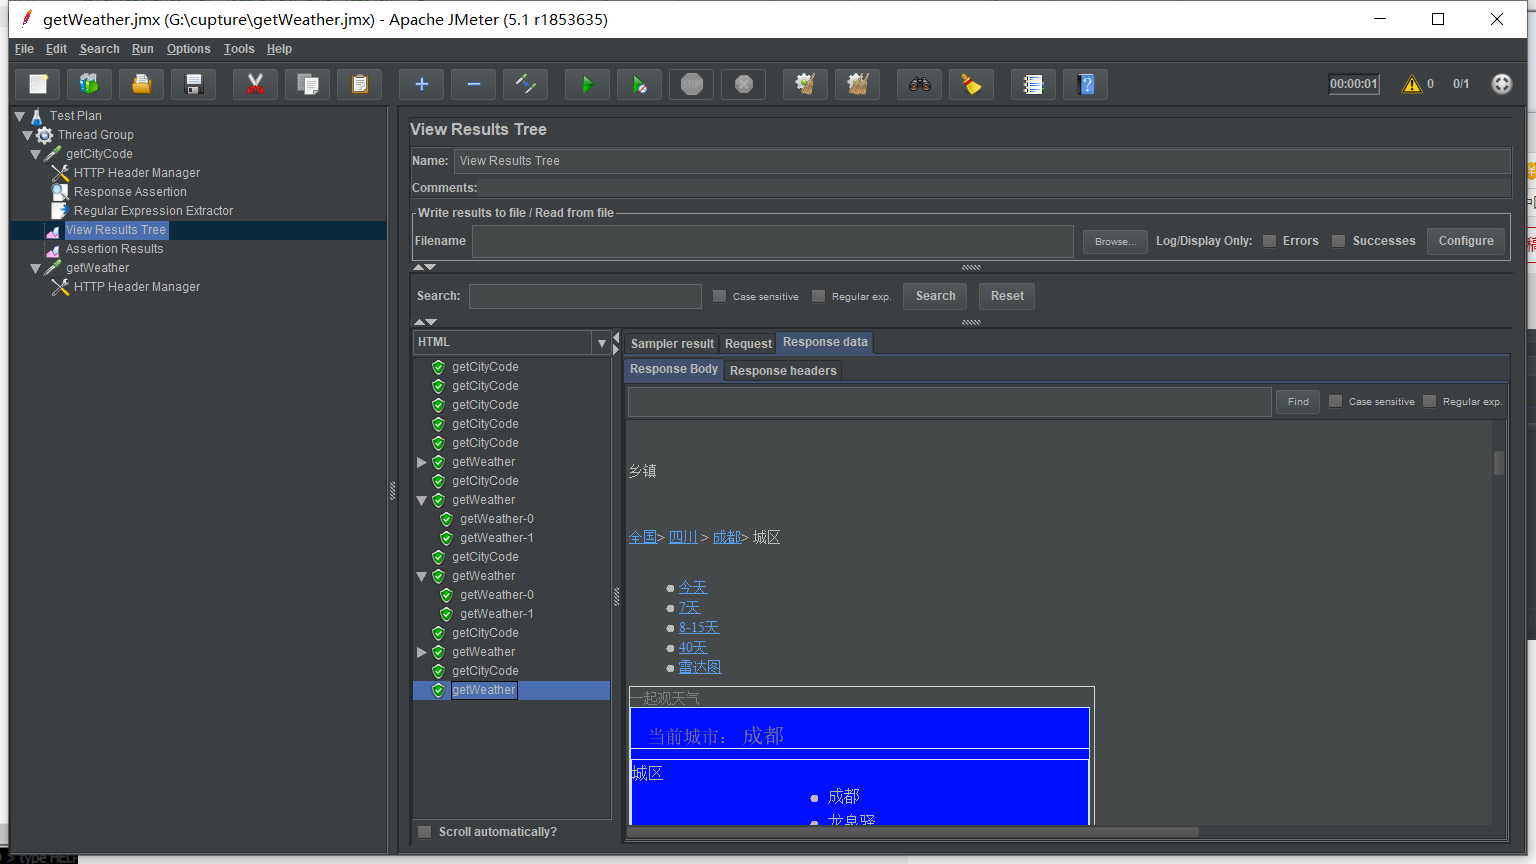Image resolution: width=1536 pixels, height=864 pixels.
Task: Enable Regular exp. in response Find
Action: tap(1429, 401)
